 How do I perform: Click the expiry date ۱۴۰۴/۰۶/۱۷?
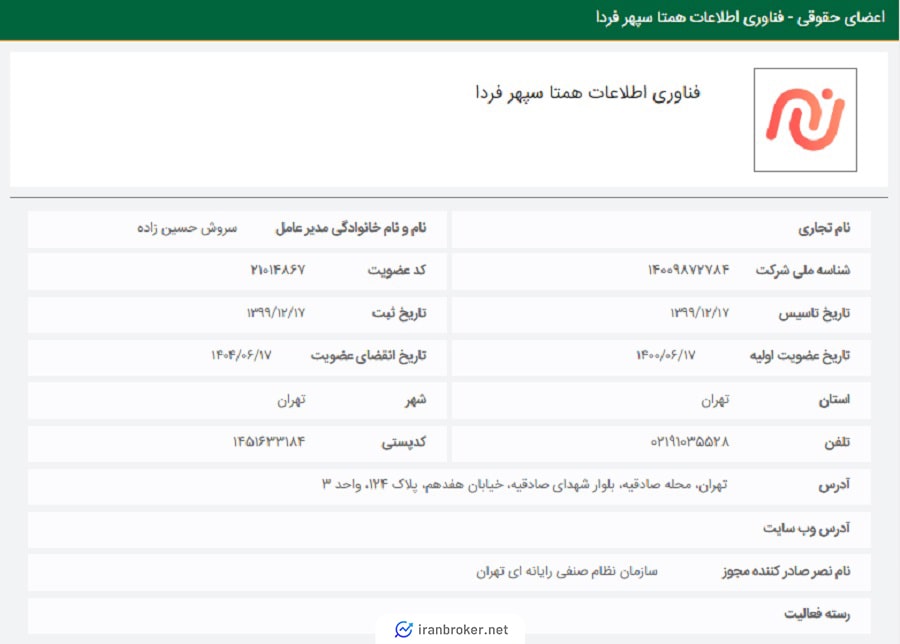[241, 355]
